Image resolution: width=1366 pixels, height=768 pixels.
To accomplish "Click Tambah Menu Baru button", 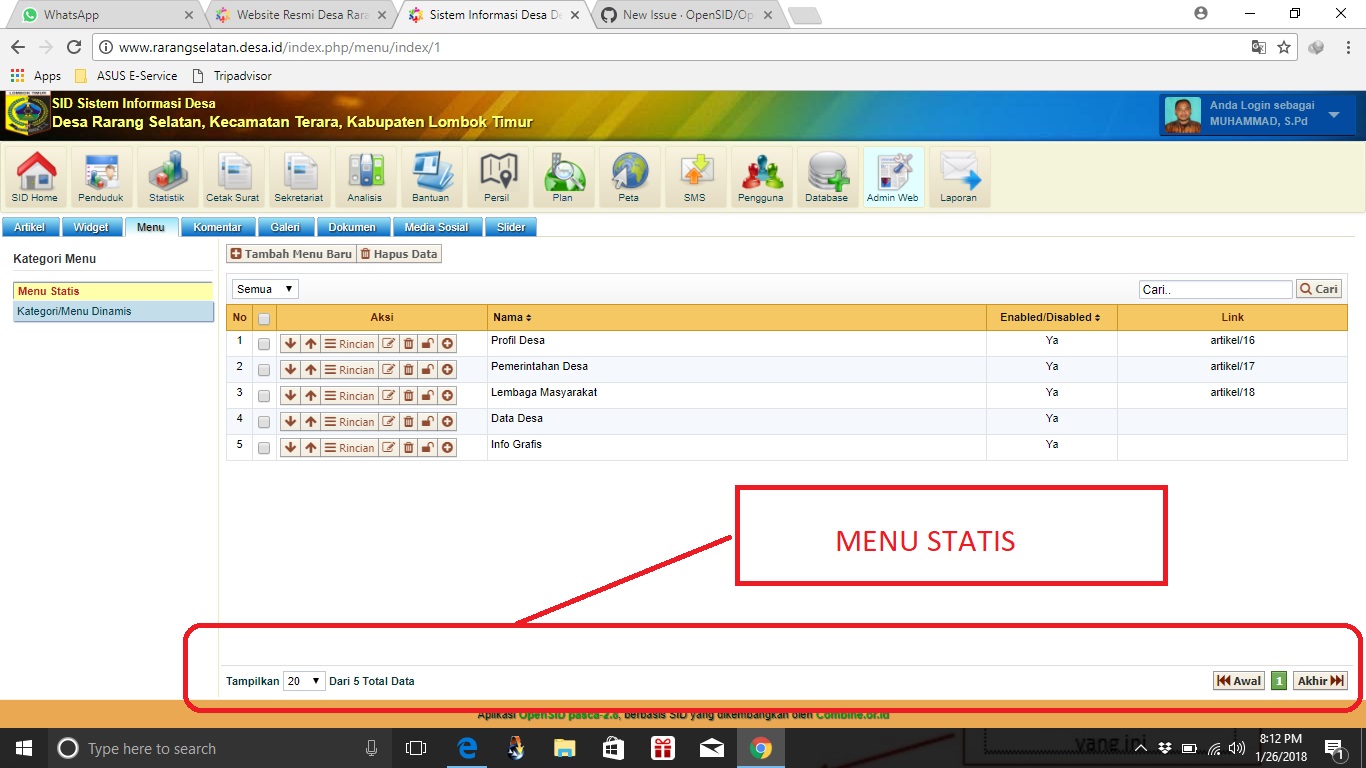I will [291, 254].
